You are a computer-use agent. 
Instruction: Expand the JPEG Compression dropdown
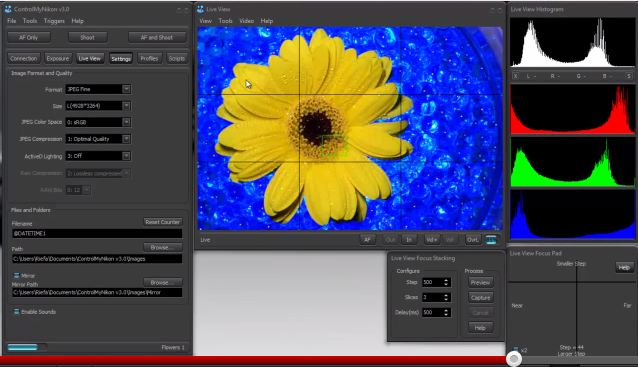127,139
